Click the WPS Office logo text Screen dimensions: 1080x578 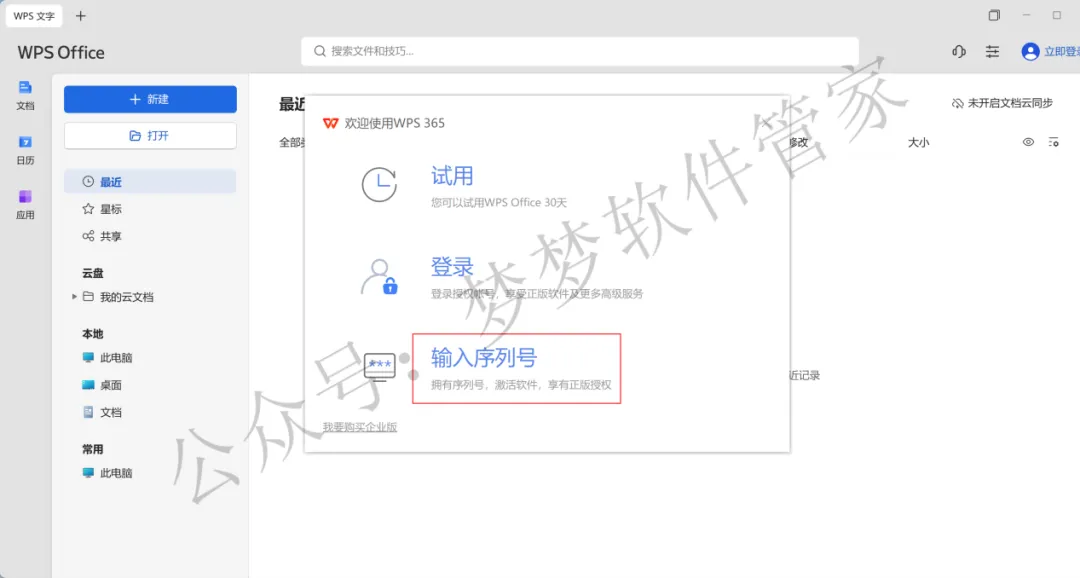click(x=61, y=52)
